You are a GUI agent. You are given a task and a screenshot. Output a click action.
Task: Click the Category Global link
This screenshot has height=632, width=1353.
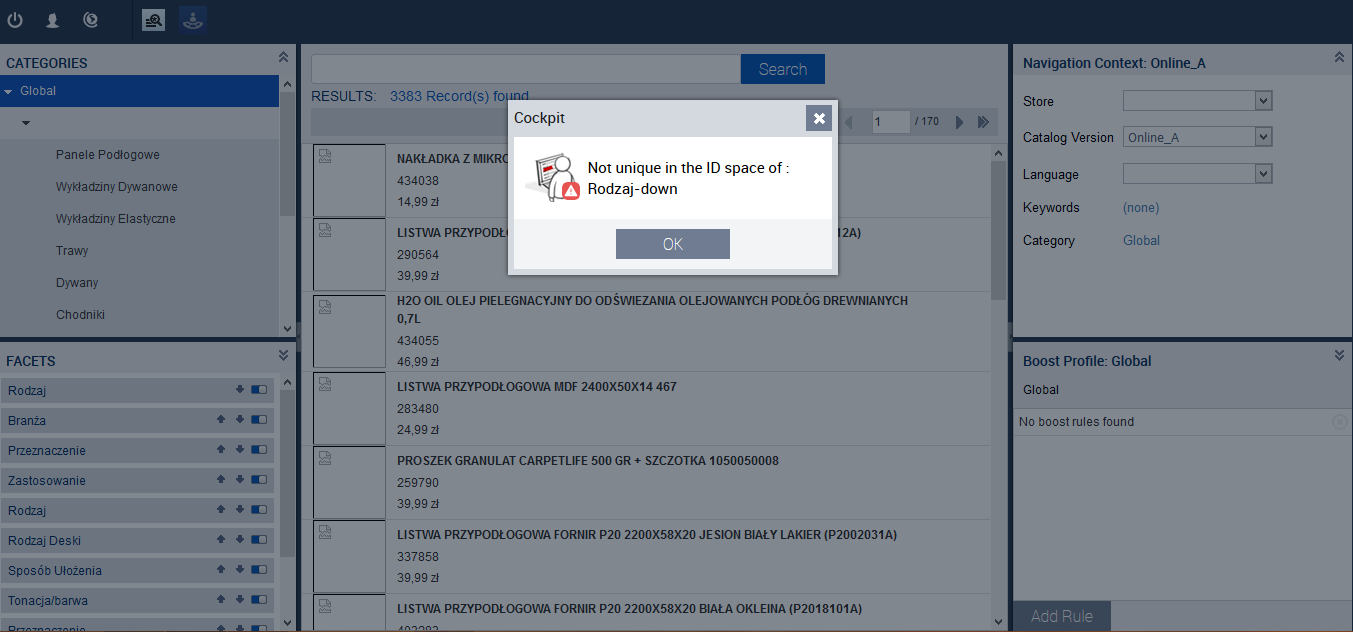click(1141, 241)
